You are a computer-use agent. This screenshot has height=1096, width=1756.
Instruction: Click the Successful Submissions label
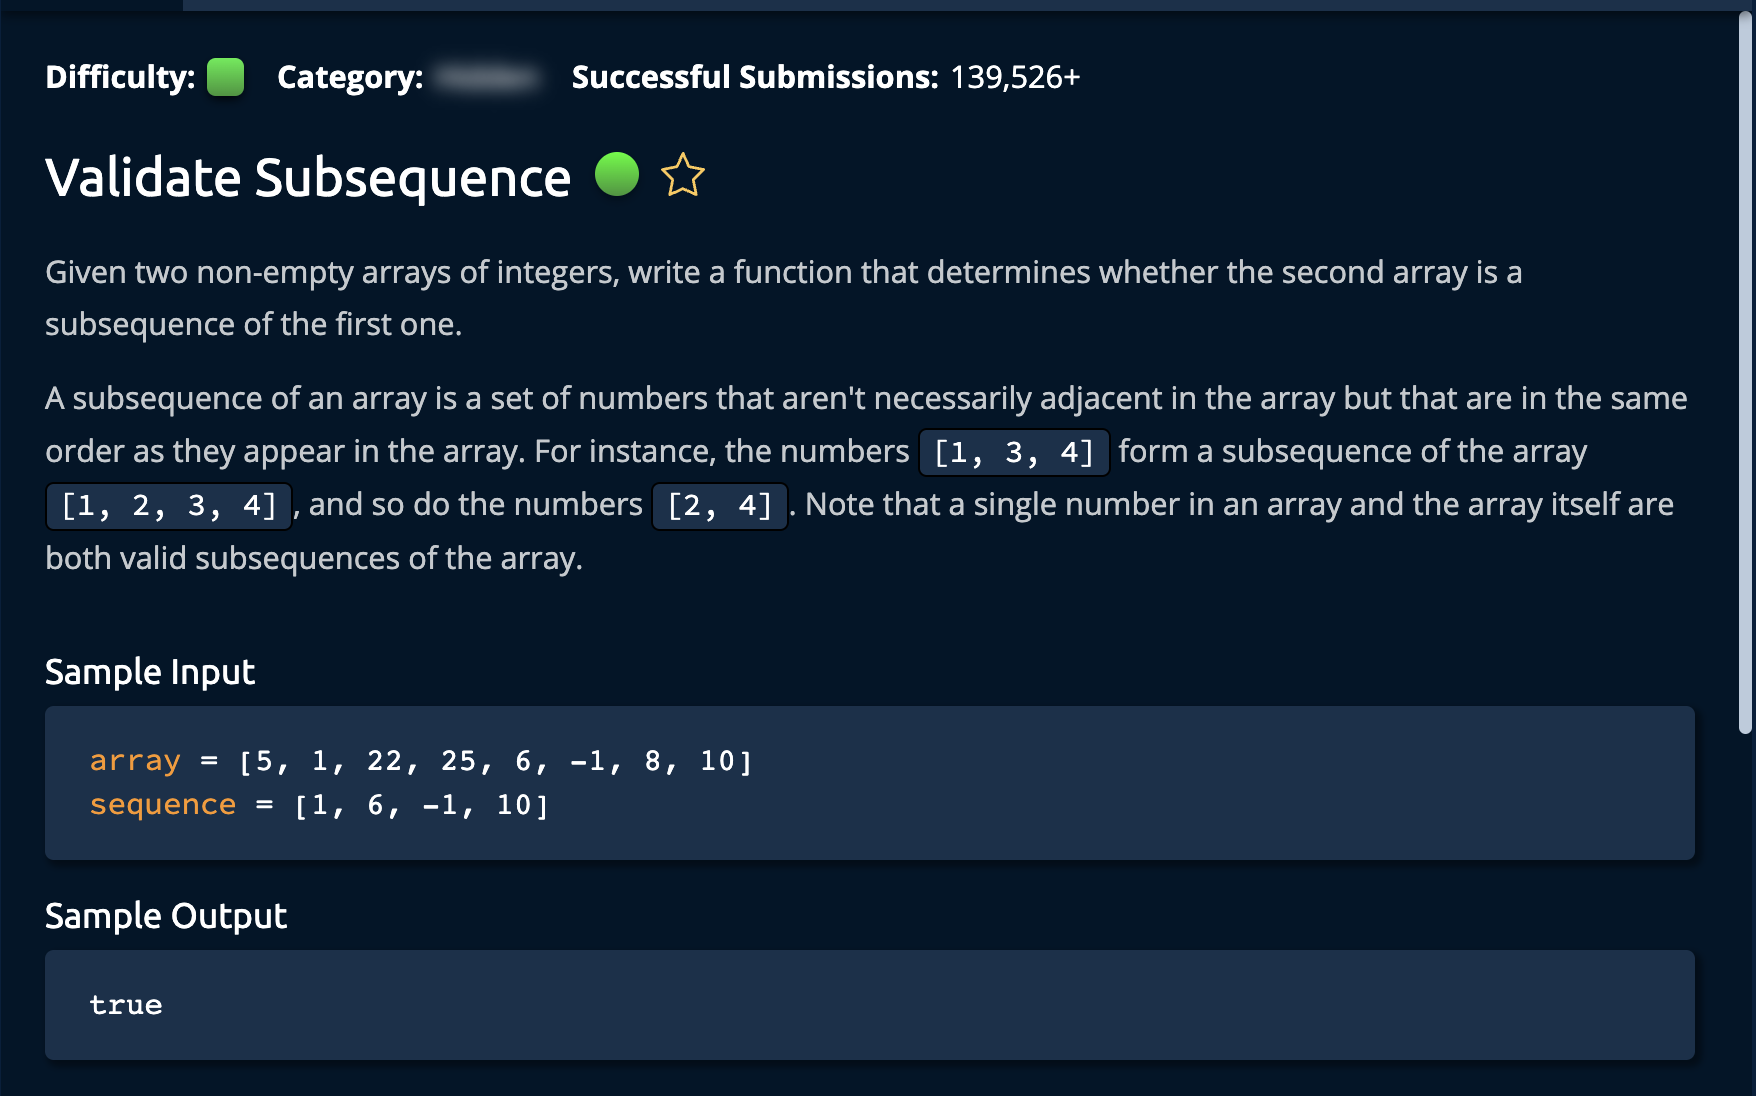755,77
